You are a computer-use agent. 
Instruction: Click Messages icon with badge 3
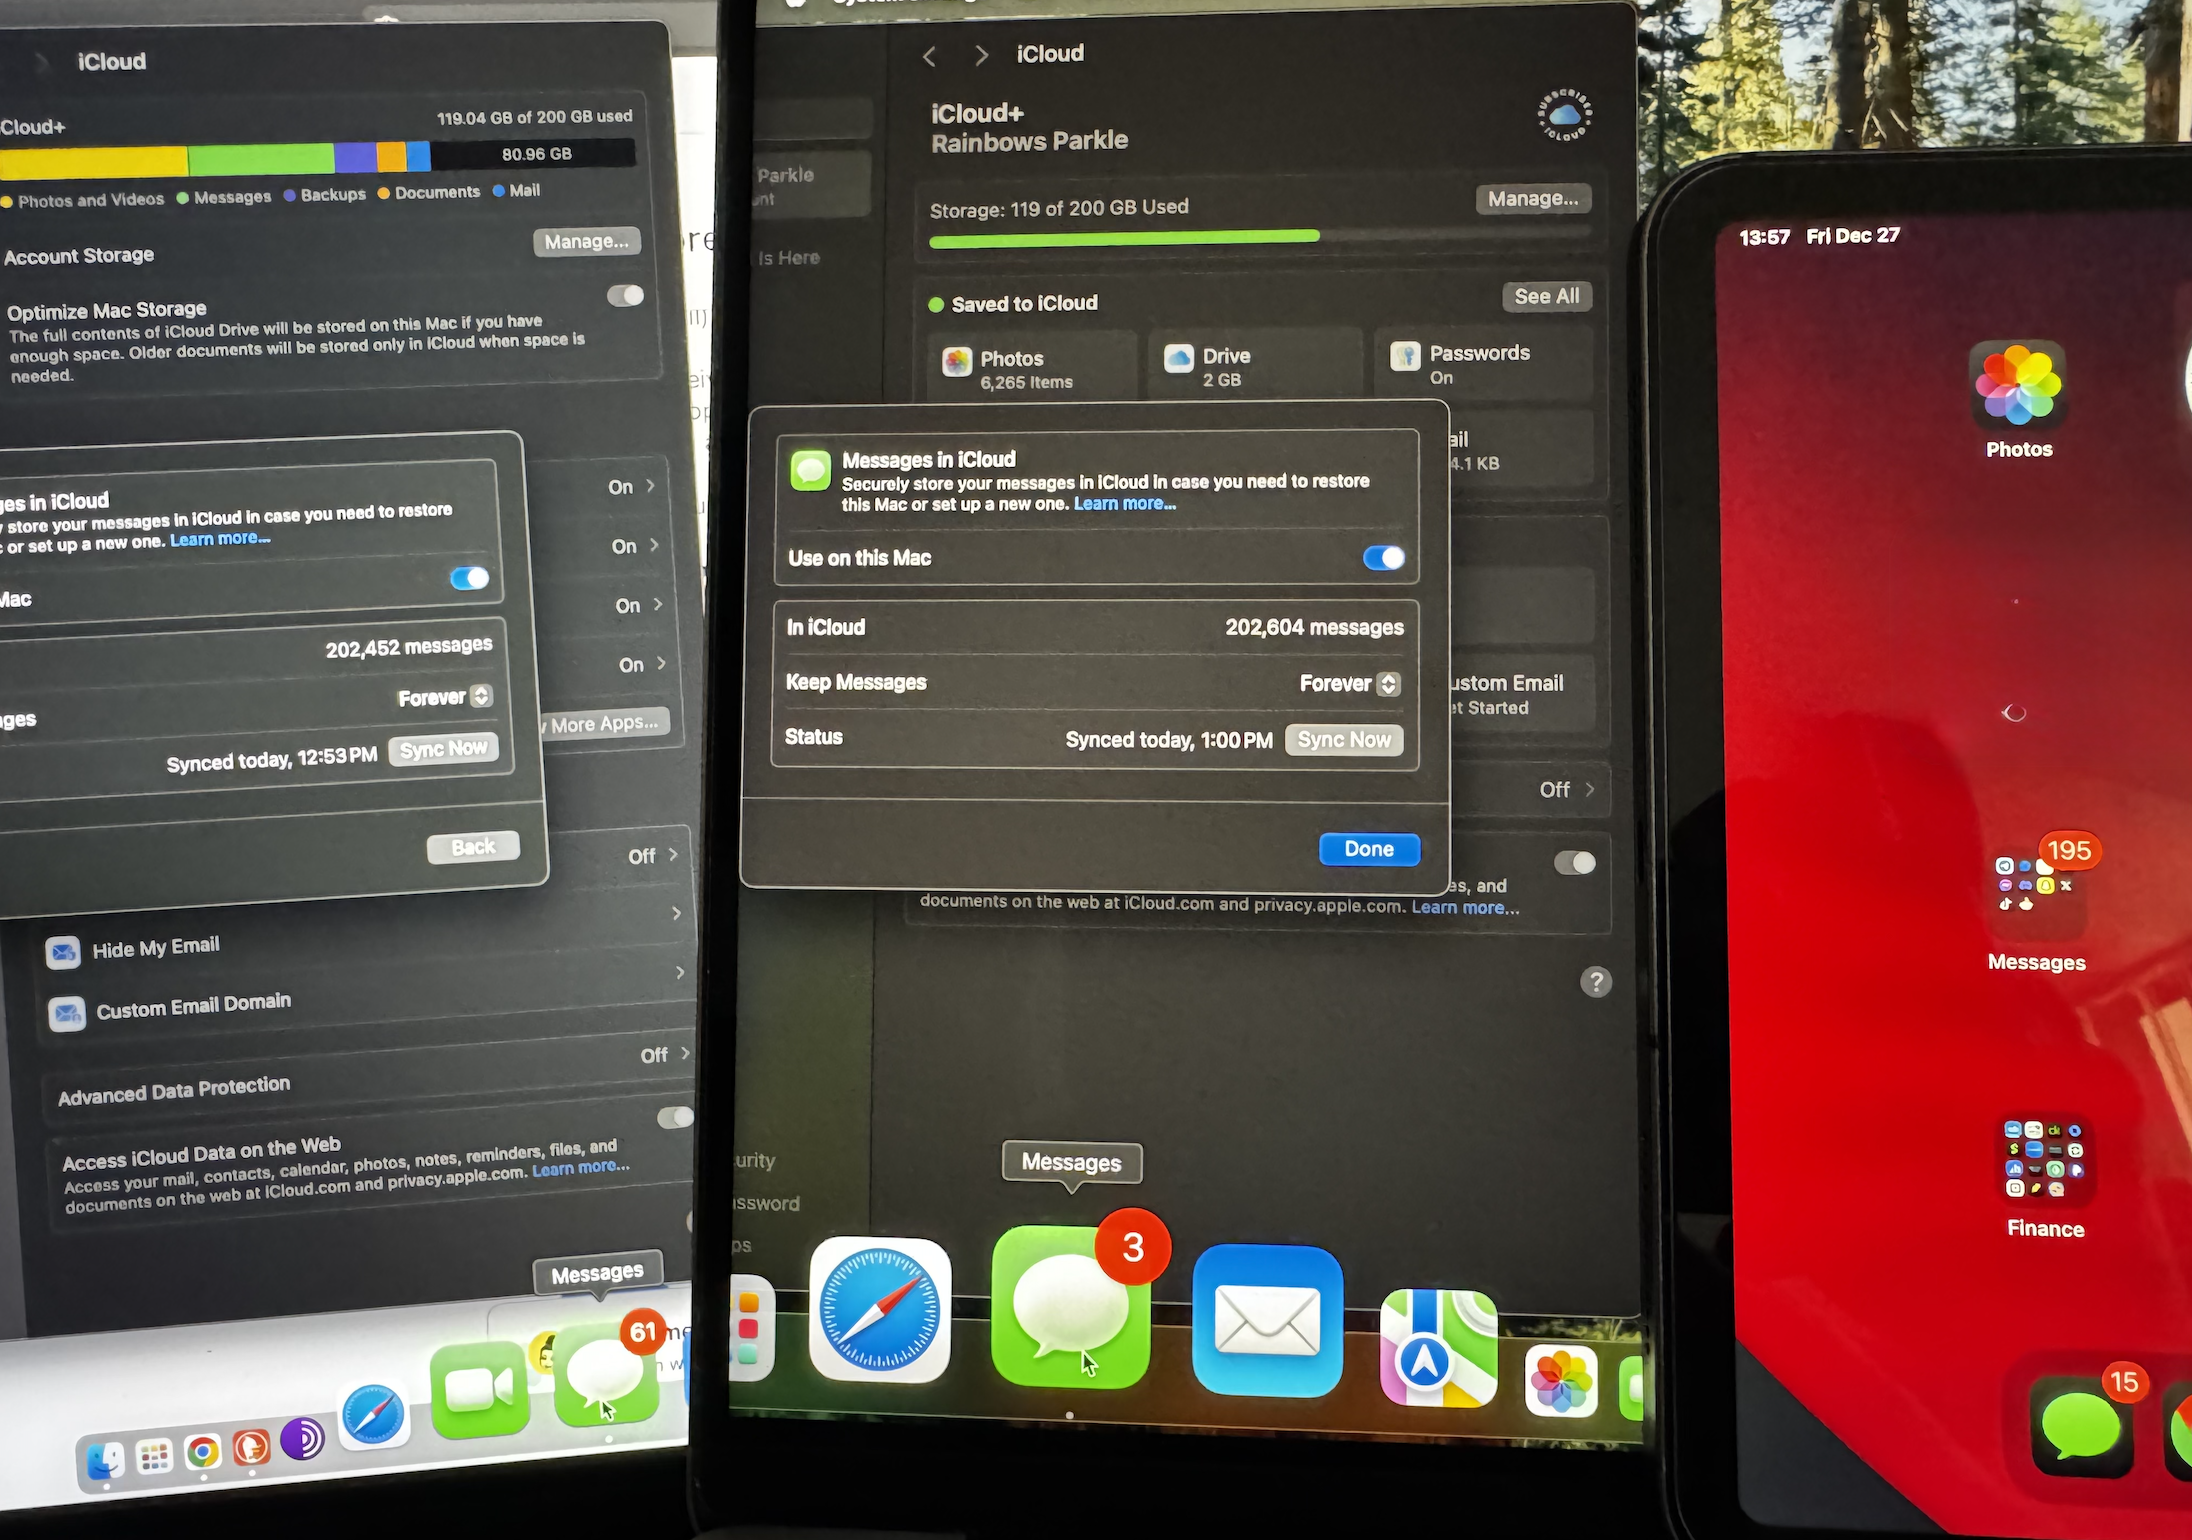click(x=1070, y=1306)
